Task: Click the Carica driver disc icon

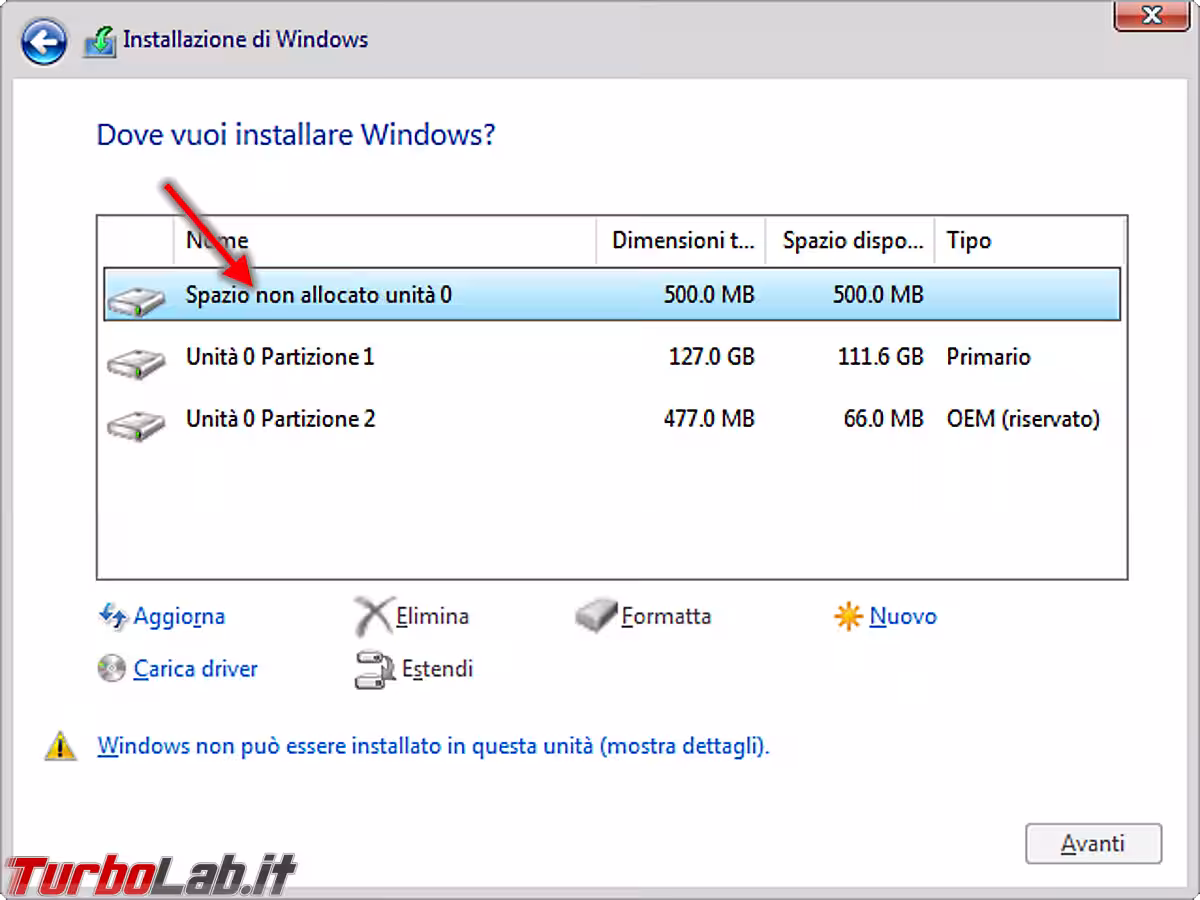Action: 112,669
